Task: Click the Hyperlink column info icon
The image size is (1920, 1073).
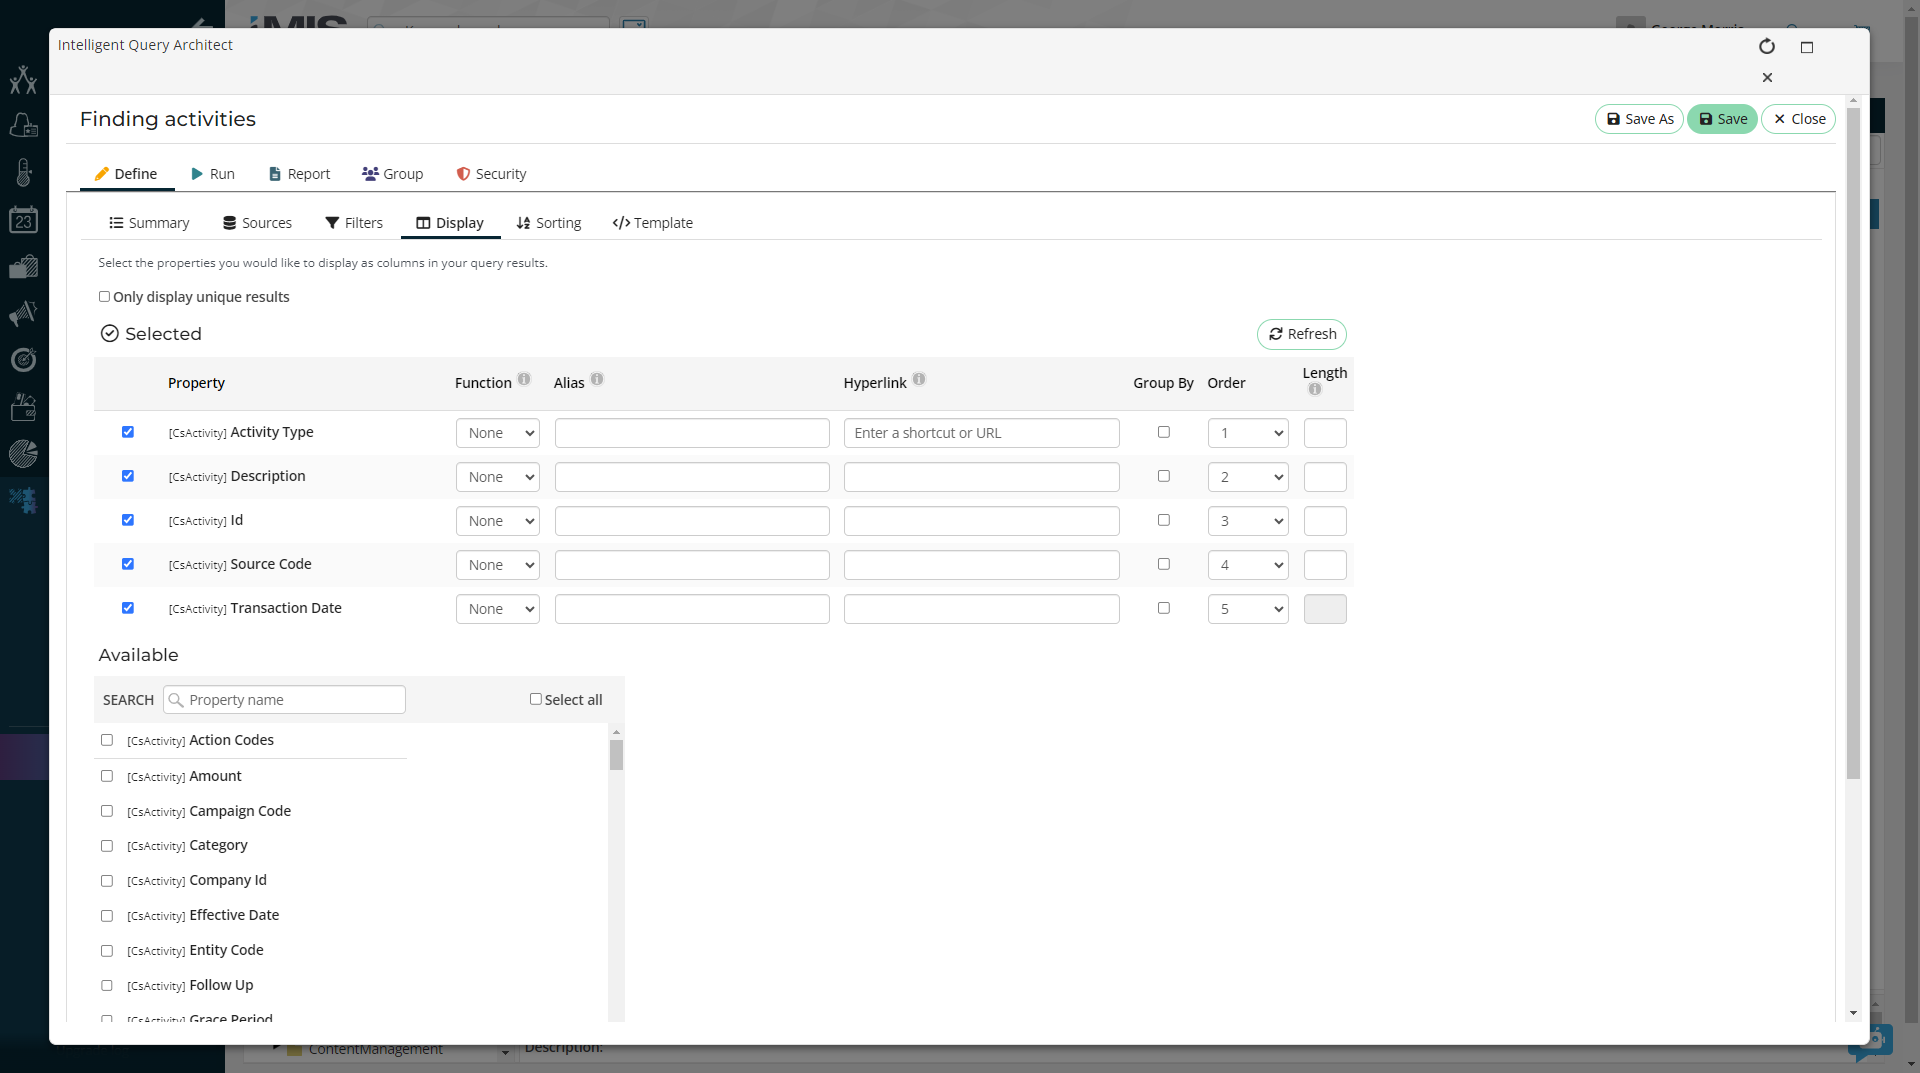Action: coord(919,380)
